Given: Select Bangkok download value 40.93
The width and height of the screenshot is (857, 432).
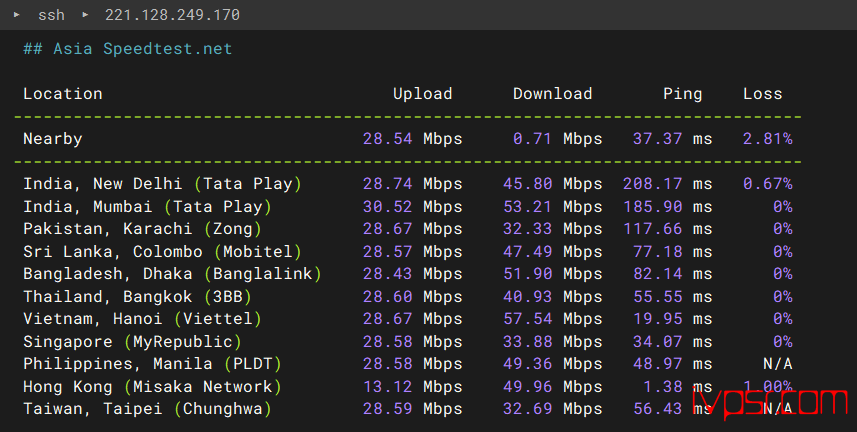Looking at the screenshot, I should click(x=527, y=296).
